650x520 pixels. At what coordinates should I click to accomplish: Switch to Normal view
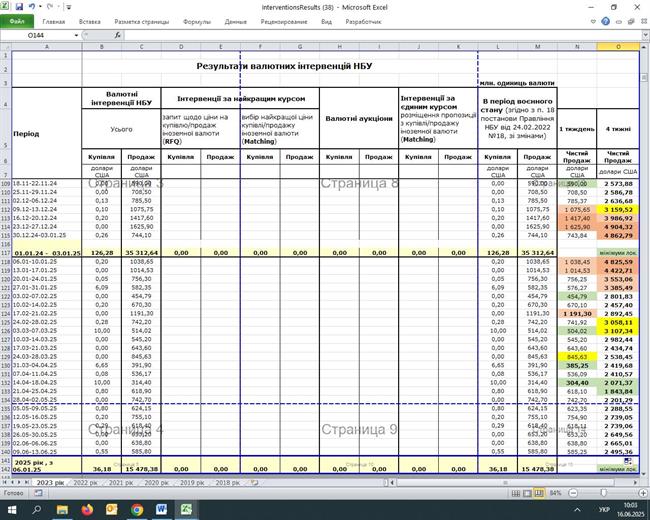coord(516,493)
